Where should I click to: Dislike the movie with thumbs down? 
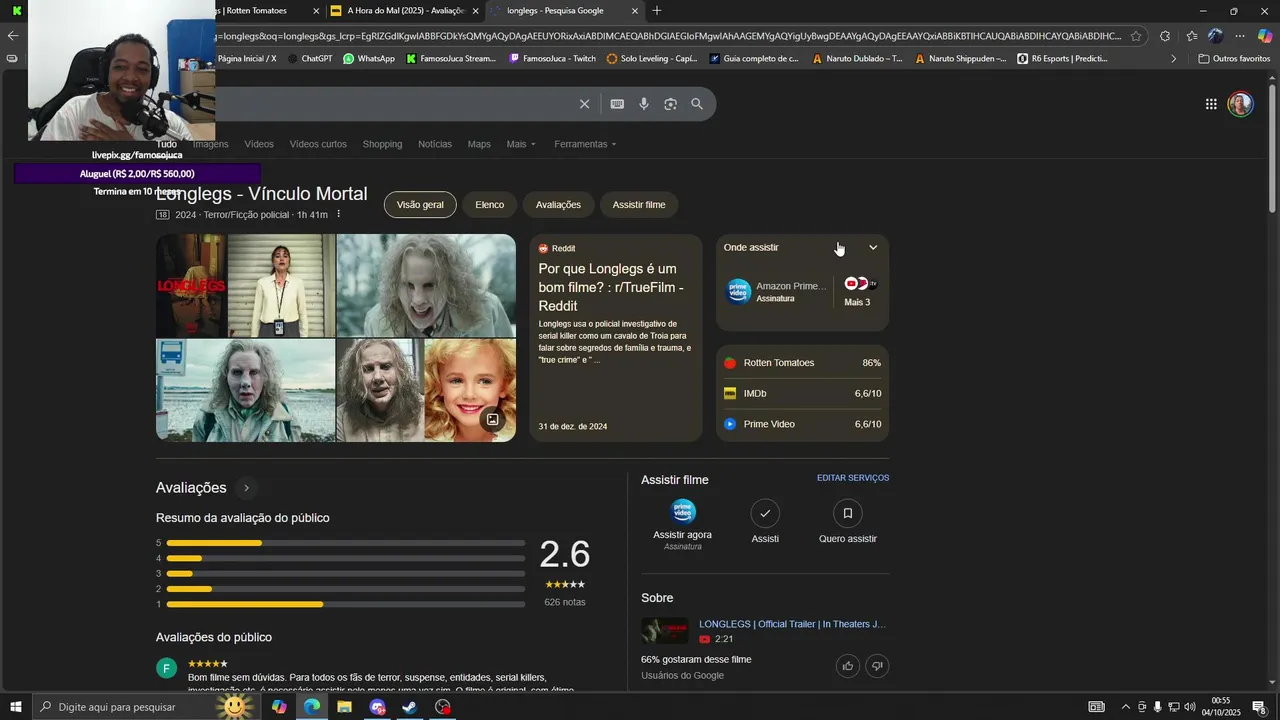(x=877, y=666)
